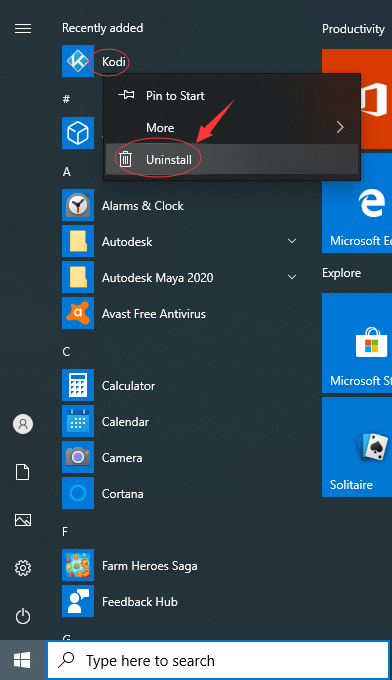Launch the Camera app icon

pos(78,457)
